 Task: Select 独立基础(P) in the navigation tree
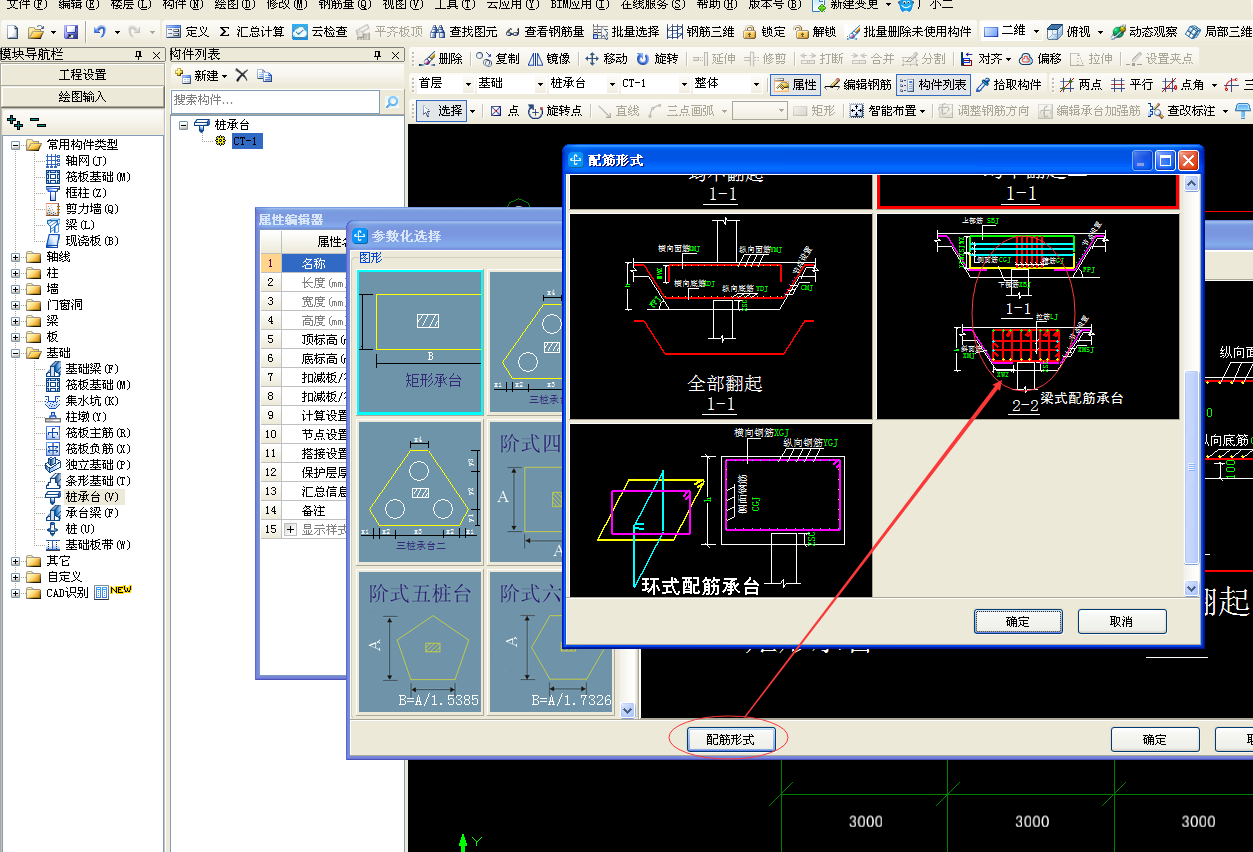(x=87, y=465)
